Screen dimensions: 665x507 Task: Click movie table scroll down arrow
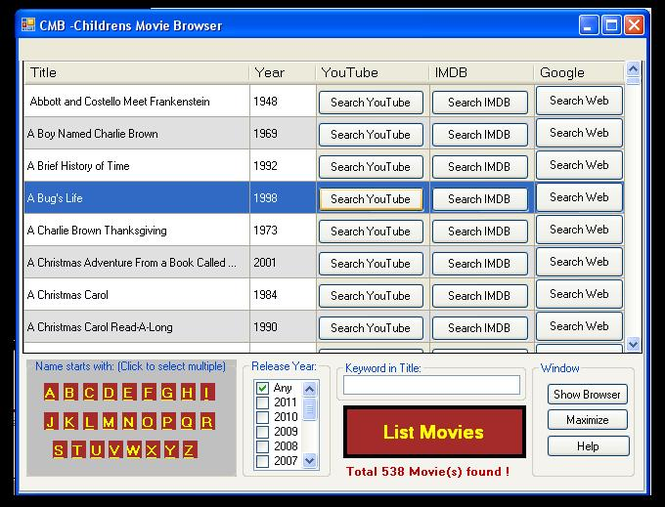point(633,345)
